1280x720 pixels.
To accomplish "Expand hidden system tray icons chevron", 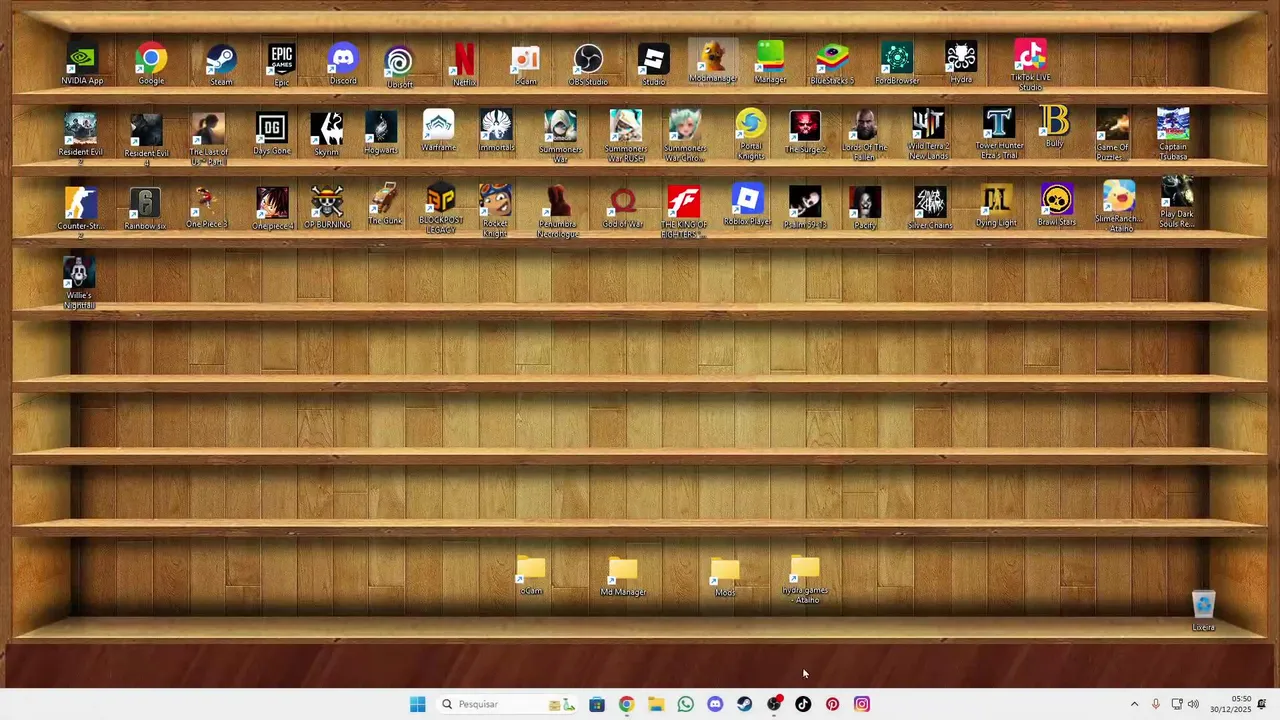I will 1134,704.
